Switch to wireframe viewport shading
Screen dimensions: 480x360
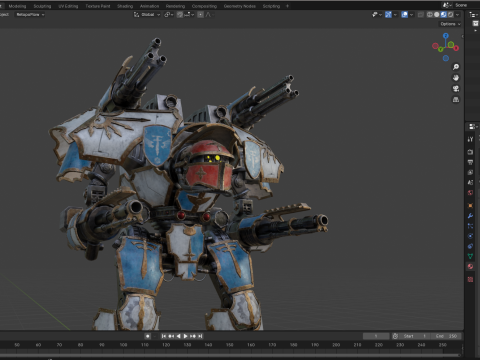tap(430, 15)
